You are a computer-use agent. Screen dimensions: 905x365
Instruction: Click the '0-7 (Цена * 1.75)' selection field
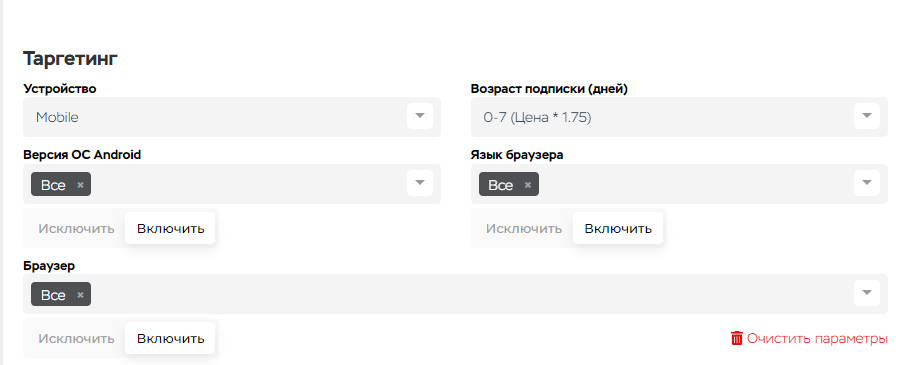click(679, 117)
